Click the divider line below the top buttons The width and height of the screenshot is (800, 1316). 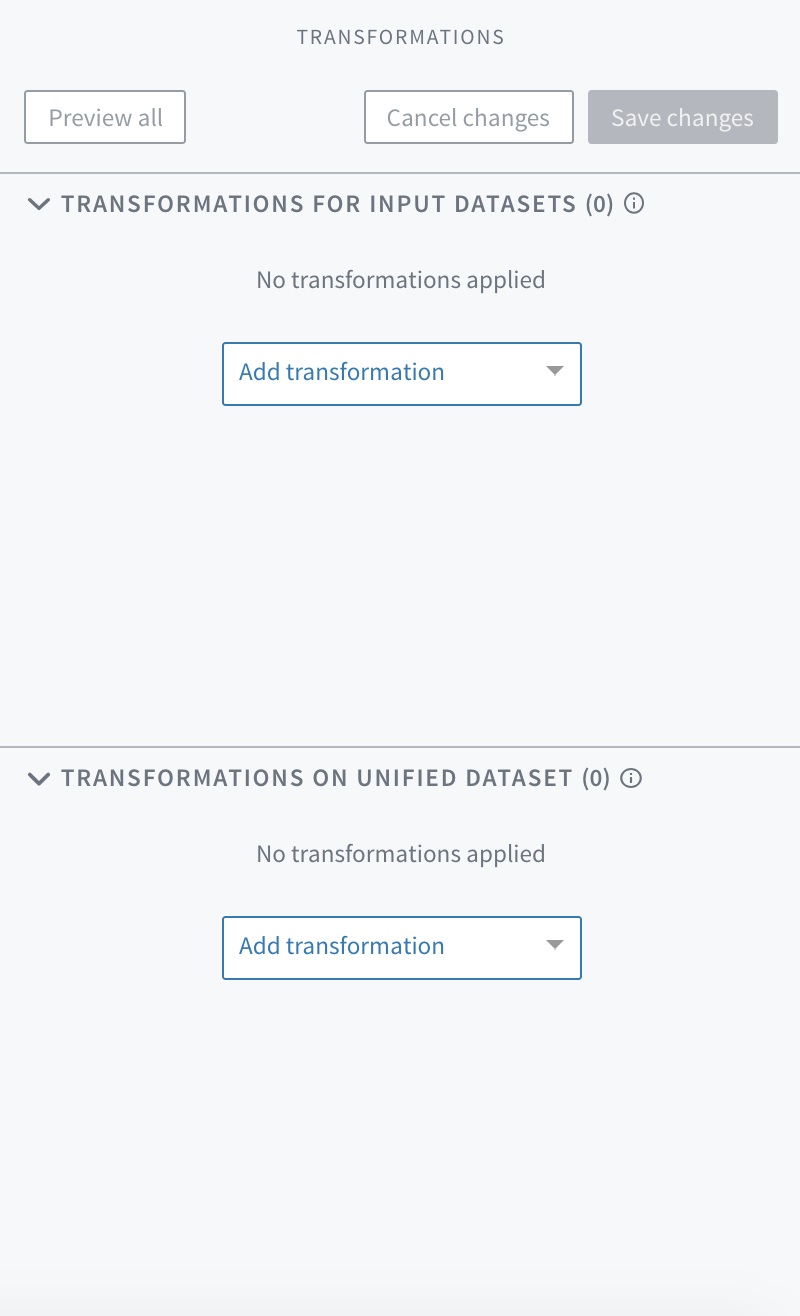tap(400, 173)
